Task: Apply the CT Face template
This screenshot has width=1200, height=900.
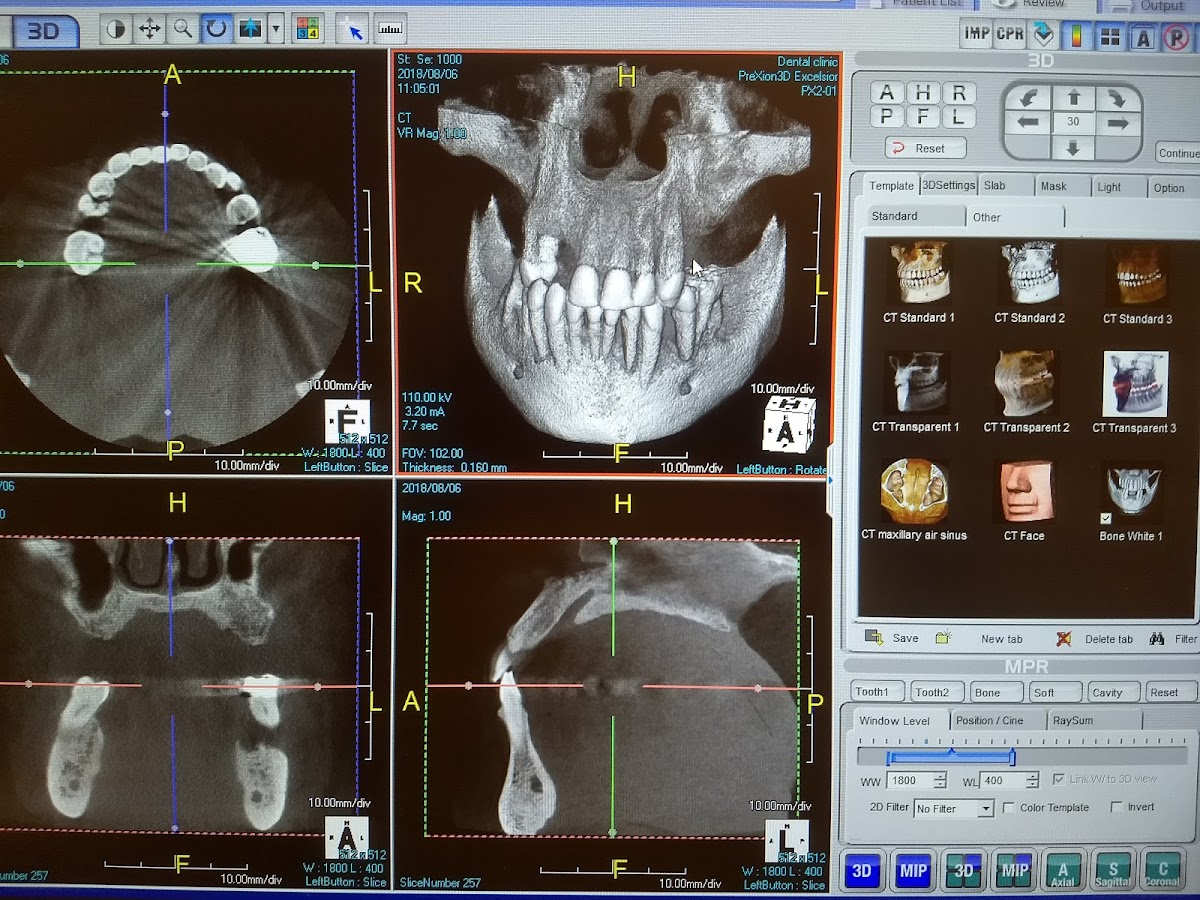Action: click(x=1025, y=501)
